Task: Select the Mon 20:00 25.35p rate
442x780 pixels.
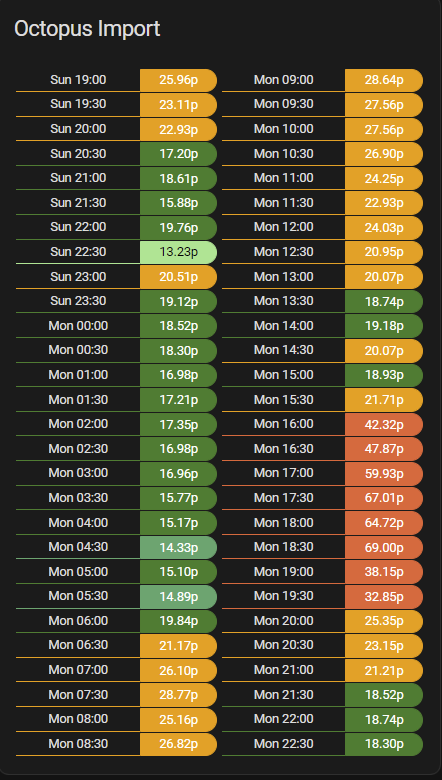Action: point(384,621)
